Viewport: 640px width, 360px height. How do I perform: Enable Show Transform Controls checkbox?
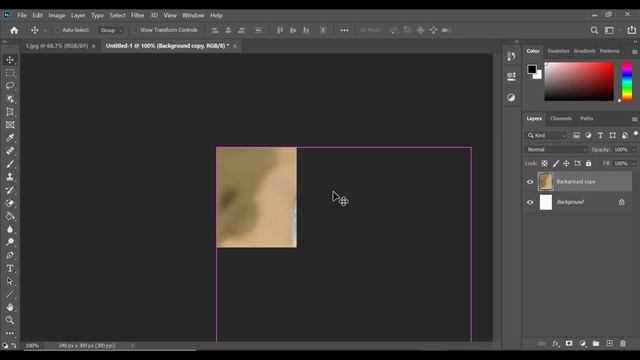click(x=136, y=30)
